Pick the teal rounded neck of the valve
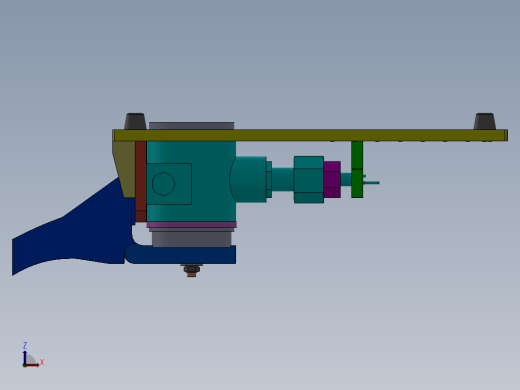Image resolution: width=520 pixels, height=390 pixels. point(248,179)
